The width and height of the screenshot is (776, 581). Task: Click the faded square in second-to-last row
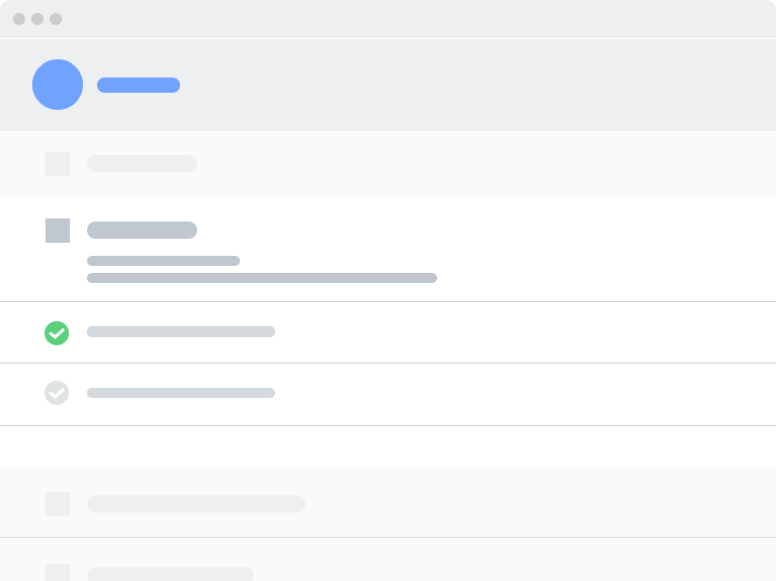click(58, 504)
